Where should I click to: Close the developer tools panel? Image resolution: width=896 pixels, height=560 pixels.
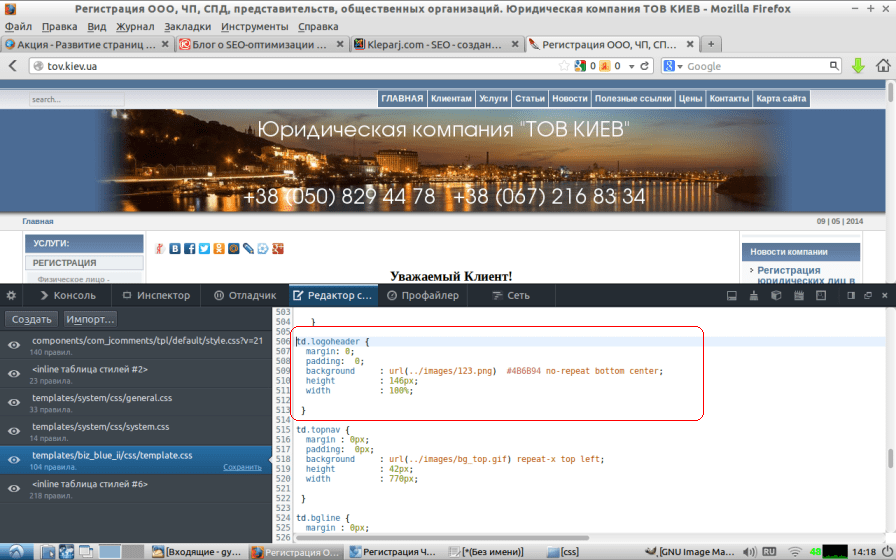885,295
